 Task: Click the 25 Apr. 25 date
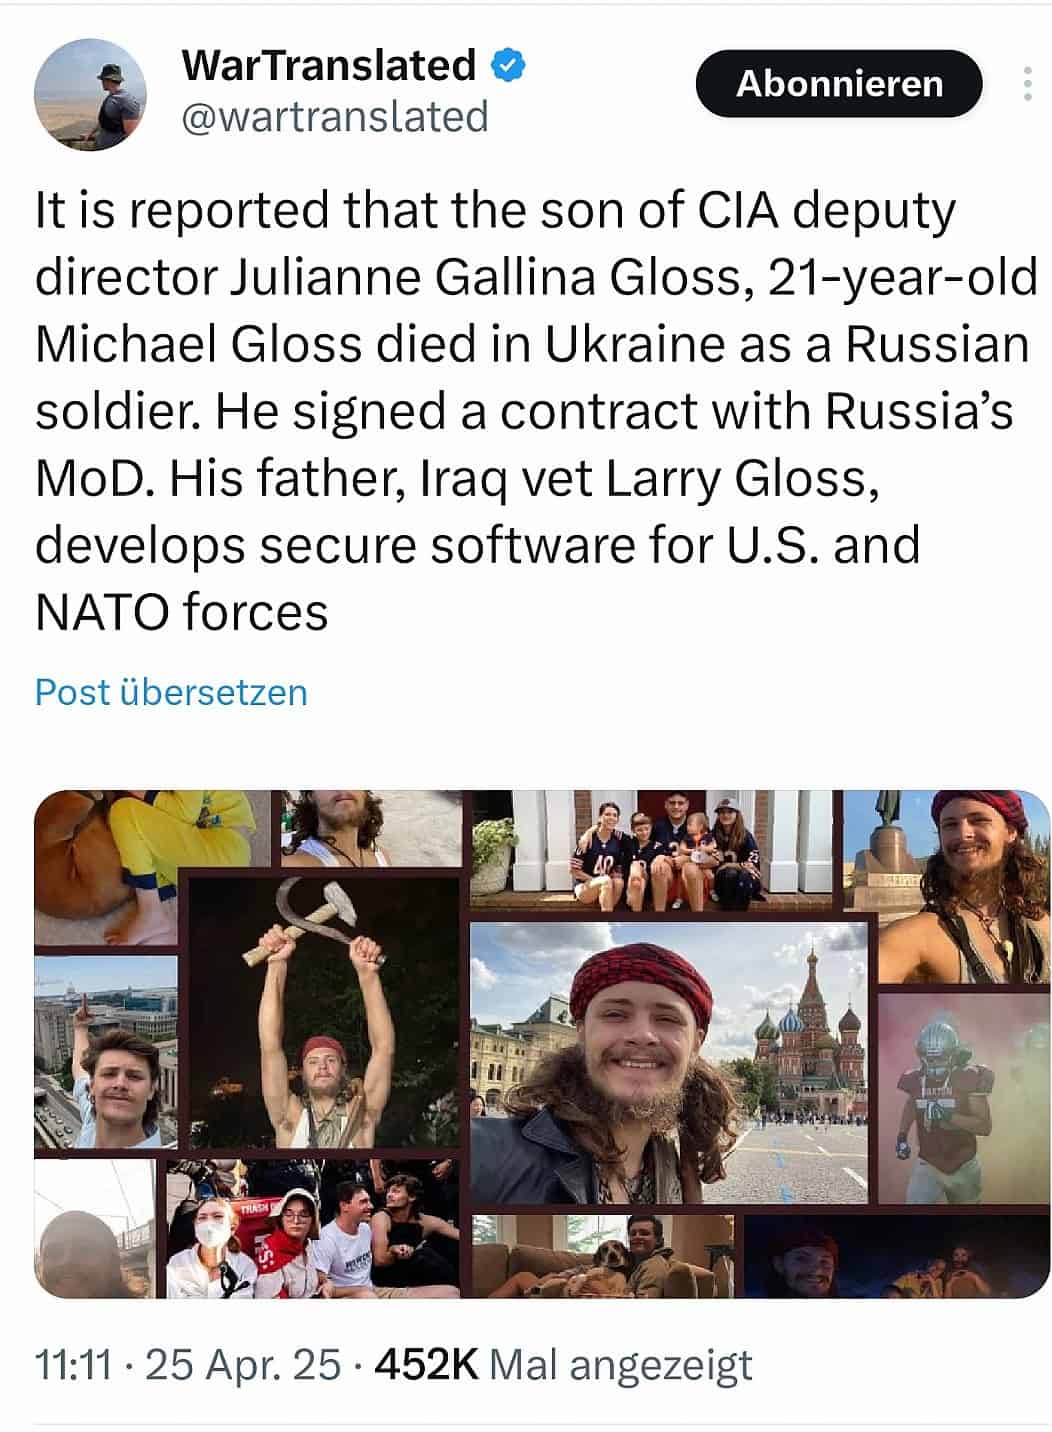click(243, 1364)
